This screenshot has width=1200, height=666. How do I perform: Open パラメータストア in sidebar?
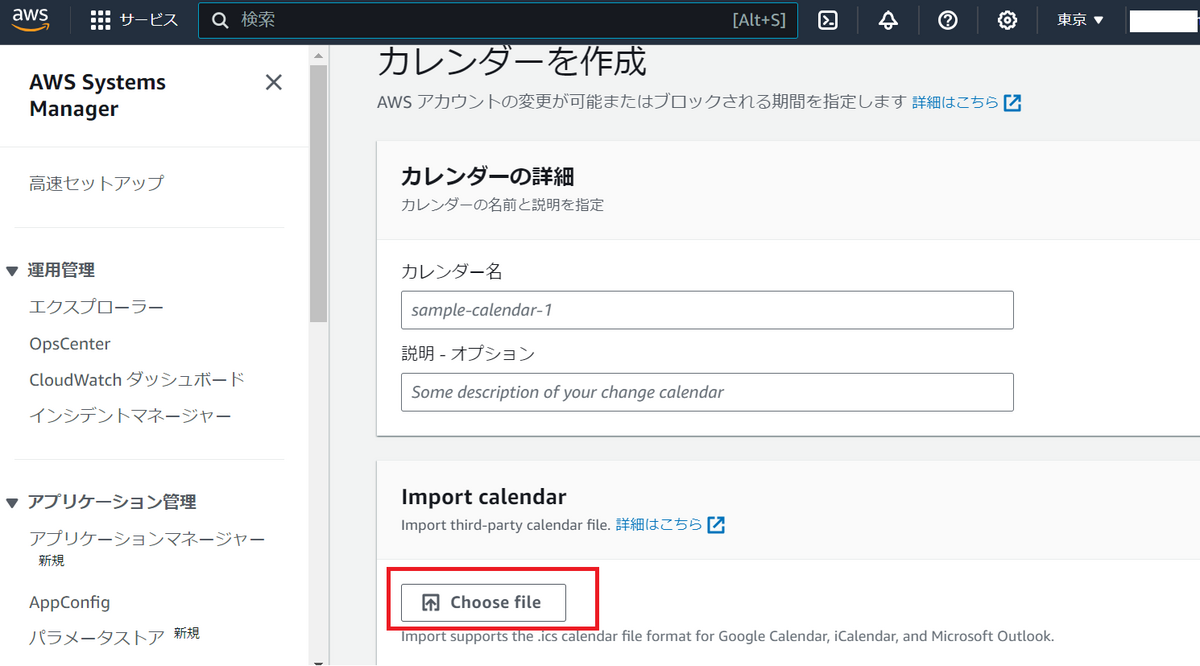tap(96, 636)
